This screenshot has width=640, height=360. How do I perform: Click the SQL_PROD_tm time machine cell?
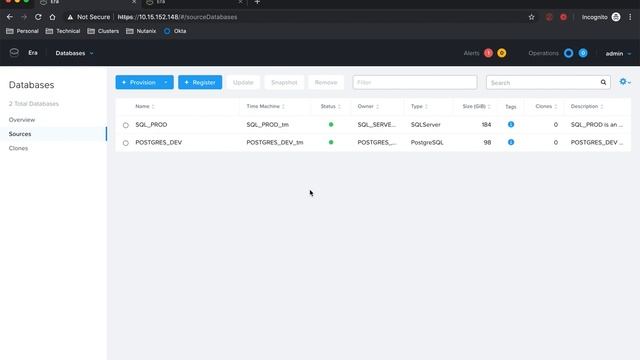268,124
